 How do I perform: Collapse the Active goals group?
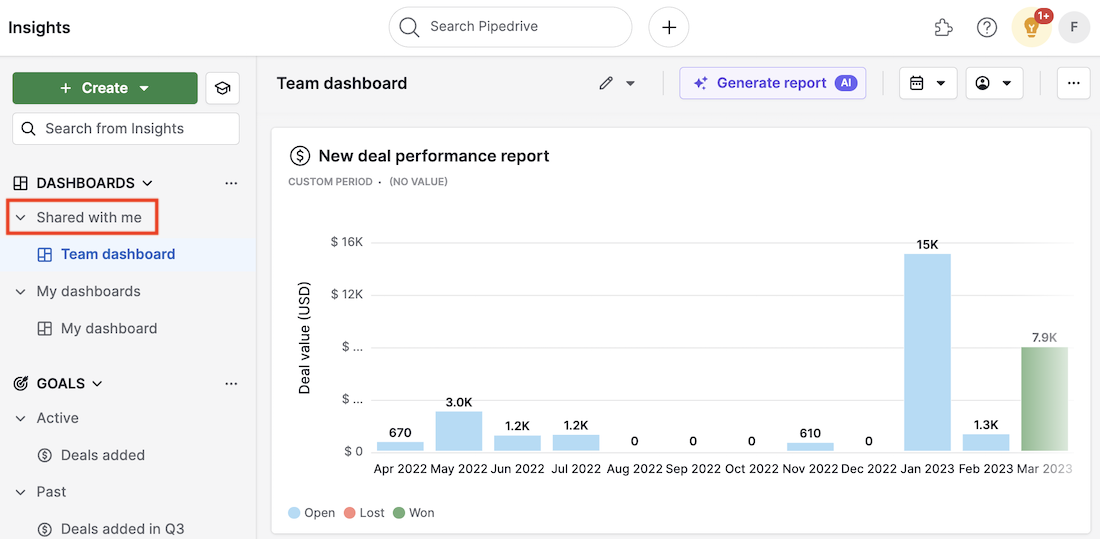pos(20,418)
